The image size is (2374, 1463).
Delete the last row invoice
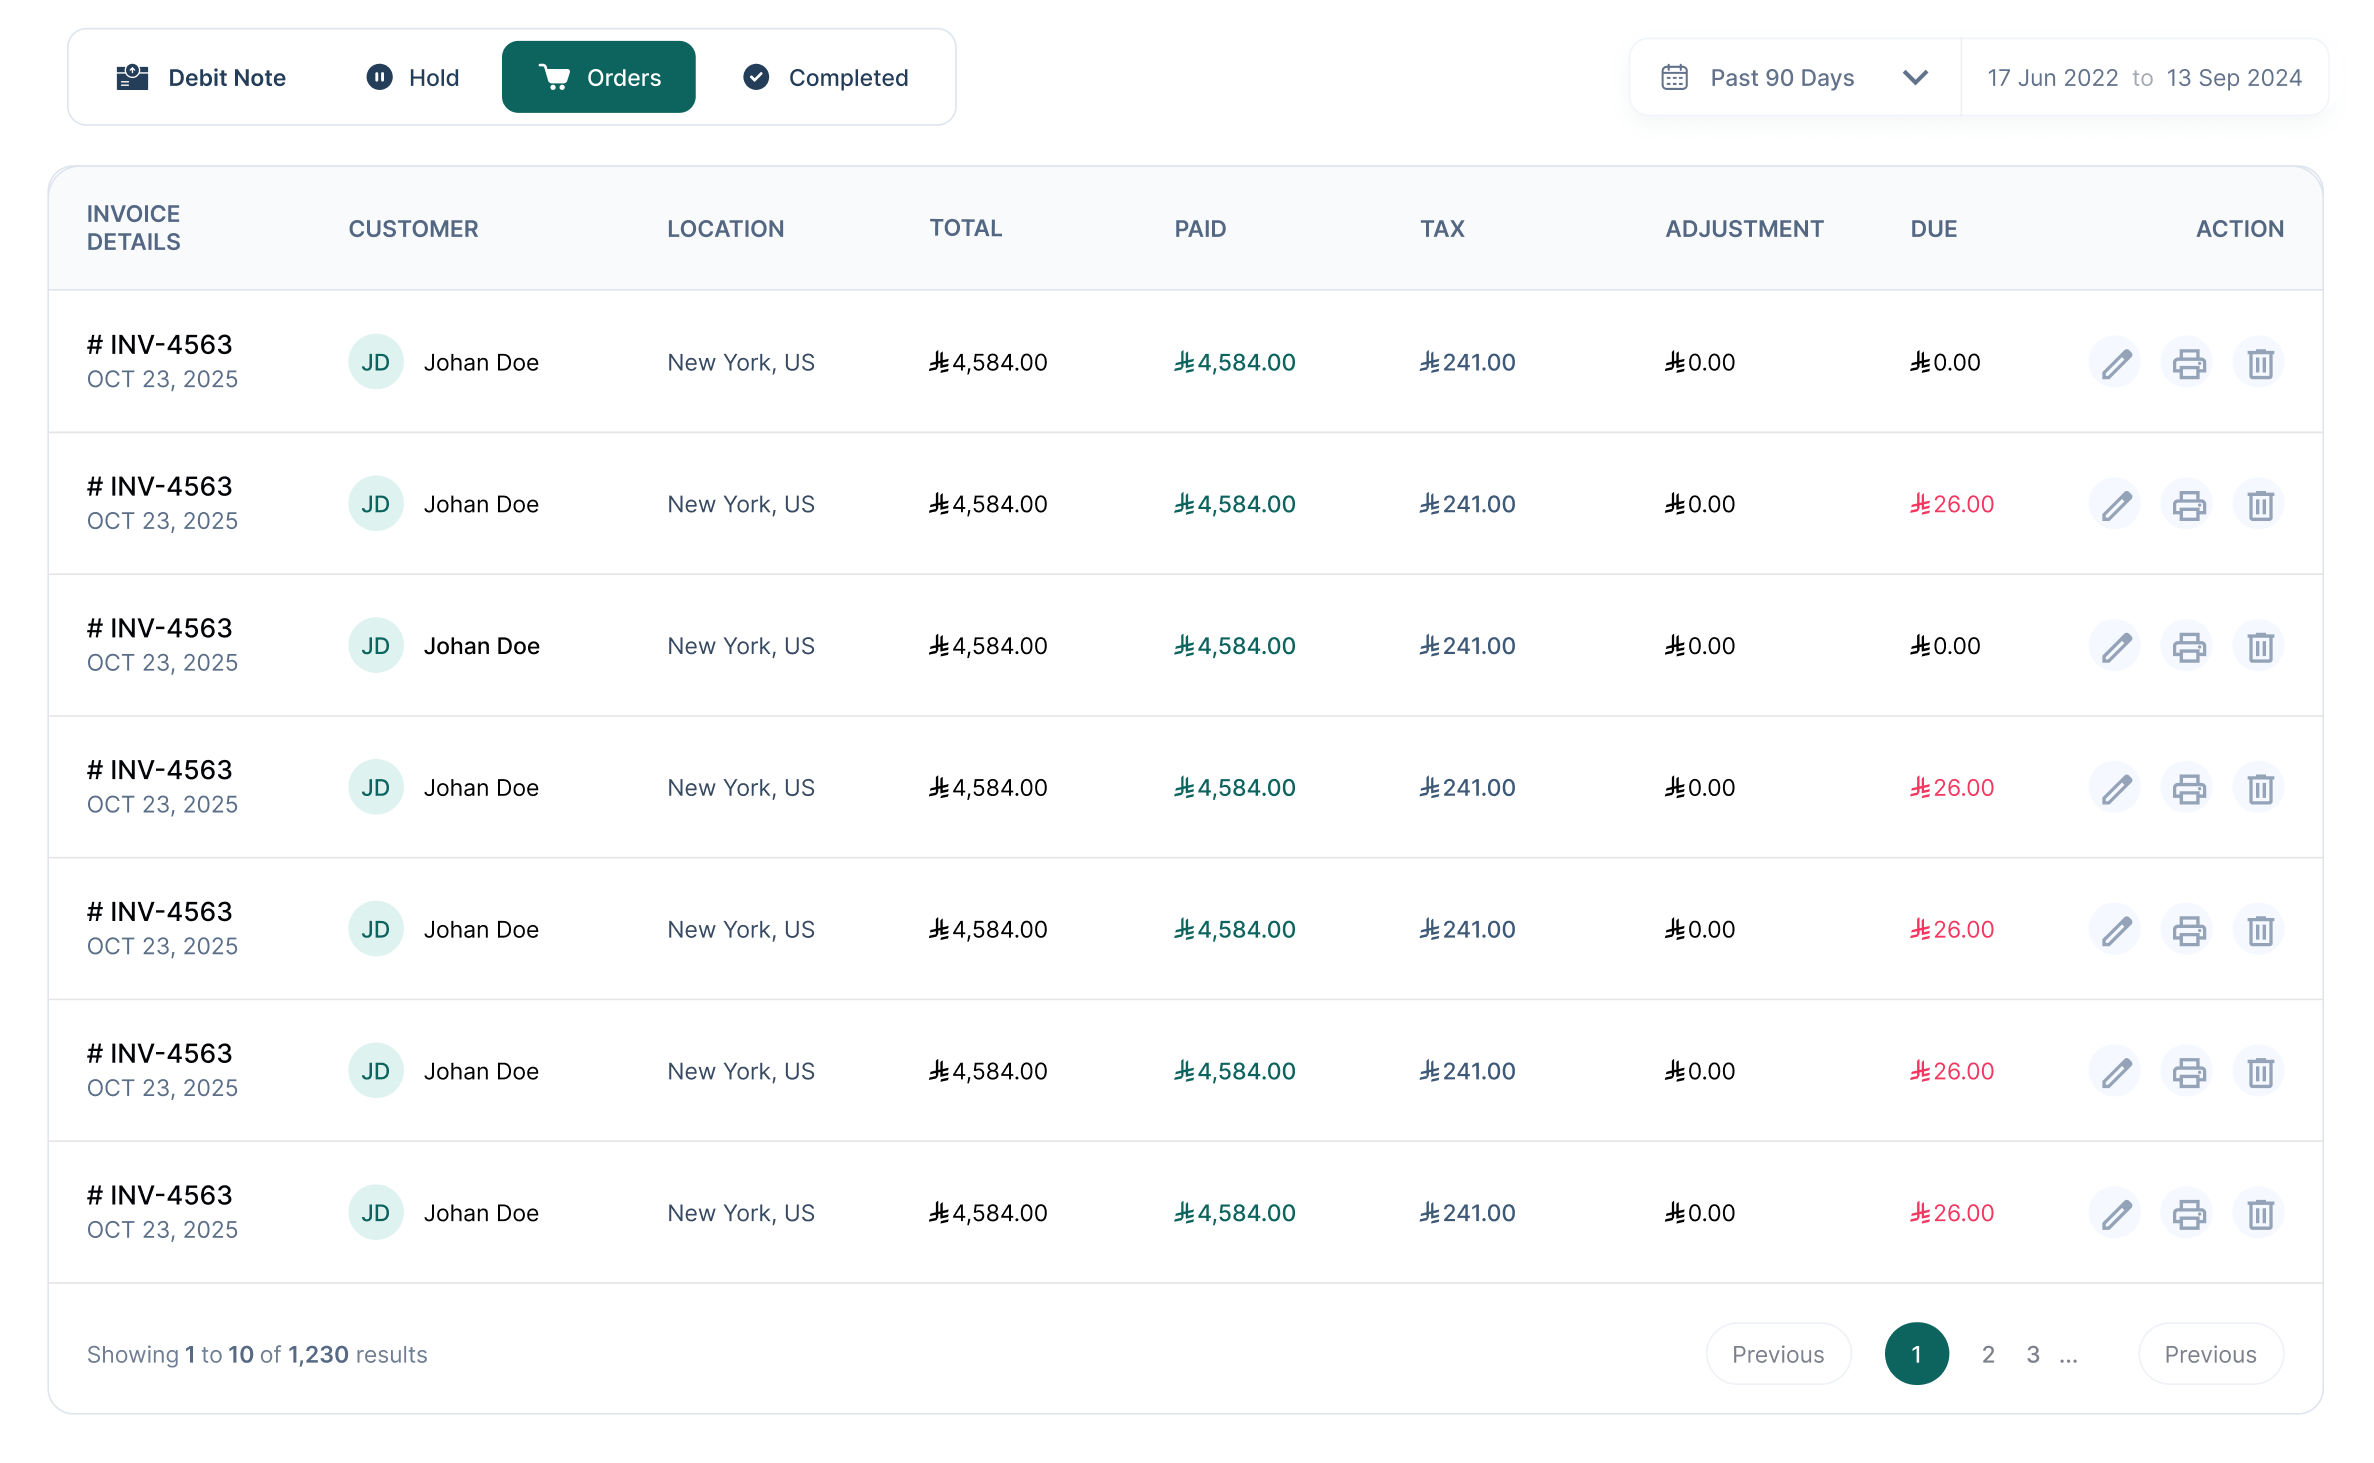click(2260, 1215)
